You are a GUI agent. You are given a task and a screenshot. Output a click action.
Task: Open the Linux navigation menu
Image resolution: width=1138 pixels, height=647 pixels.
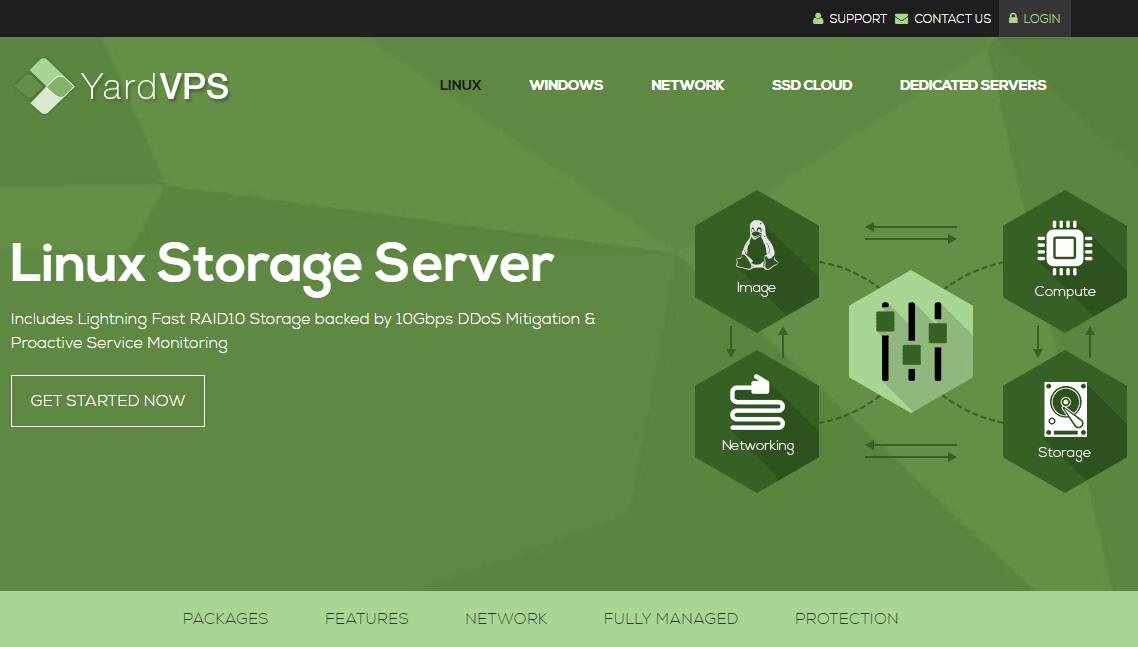(460, 85)
